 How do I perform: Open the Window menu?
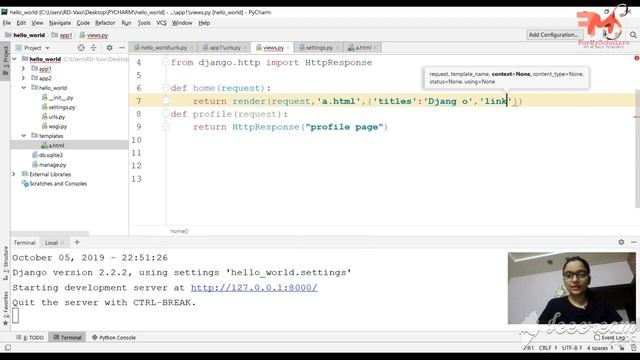182,23
